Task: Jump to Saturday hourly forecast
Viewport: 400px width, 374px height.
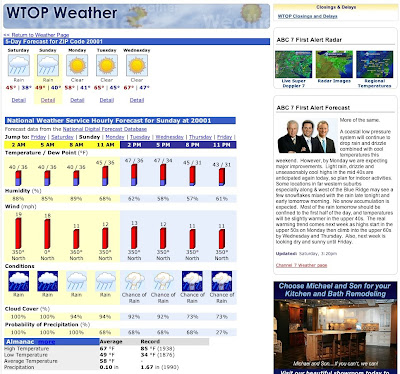Action: point(62,137)
